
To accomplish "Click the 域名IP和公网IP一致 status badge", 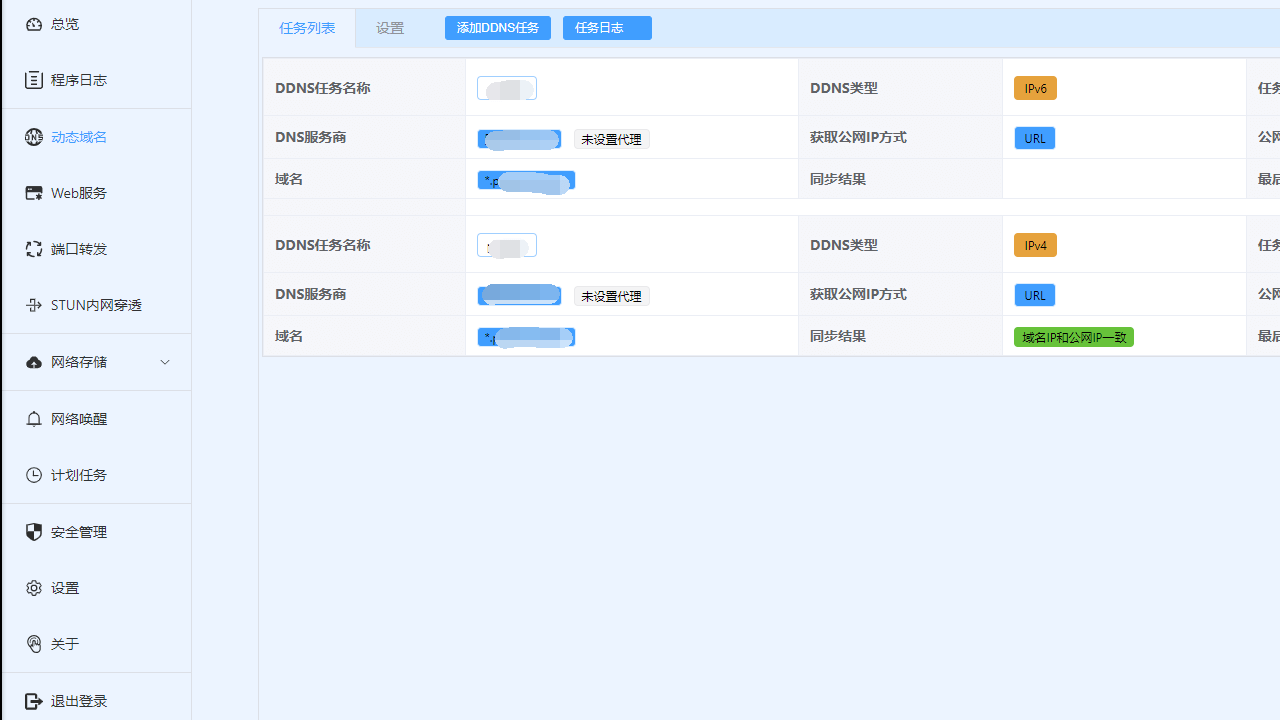I will coord(1073,337).
